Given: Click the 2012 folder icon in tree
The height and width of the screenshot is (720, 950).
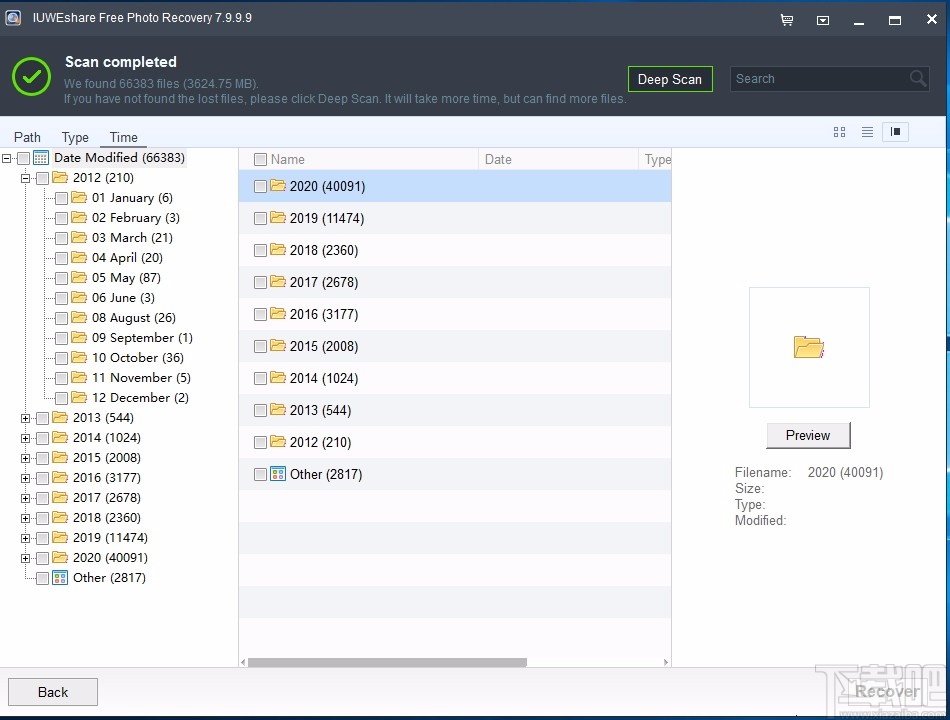Looking at the screenshot, I should (59, 178).
